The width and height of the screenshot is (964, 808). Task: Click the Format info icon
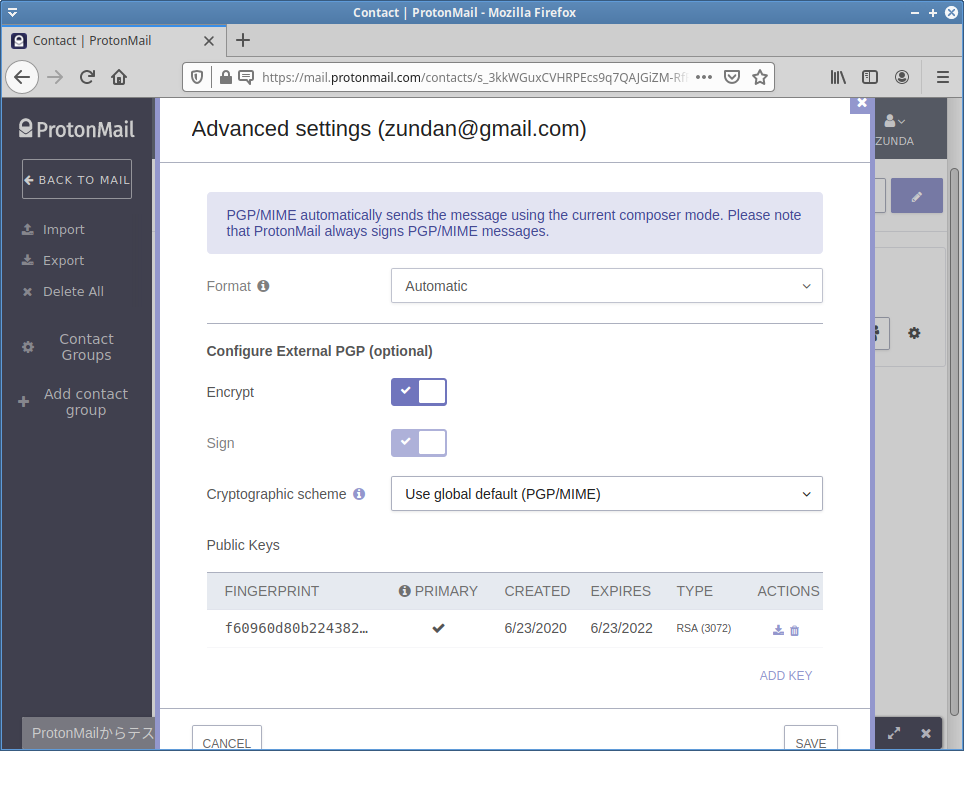tap(263, 286)
